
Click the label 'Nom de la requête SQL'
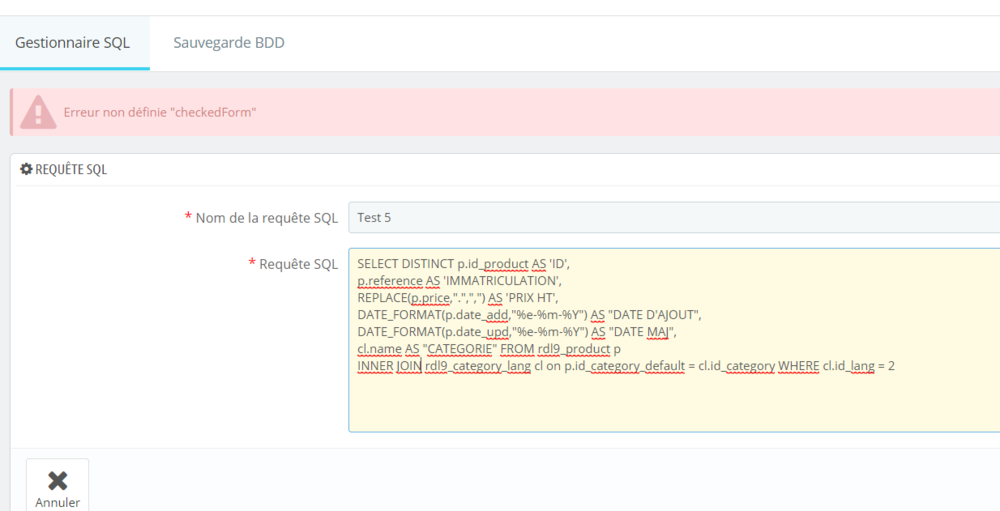point(267,218)
